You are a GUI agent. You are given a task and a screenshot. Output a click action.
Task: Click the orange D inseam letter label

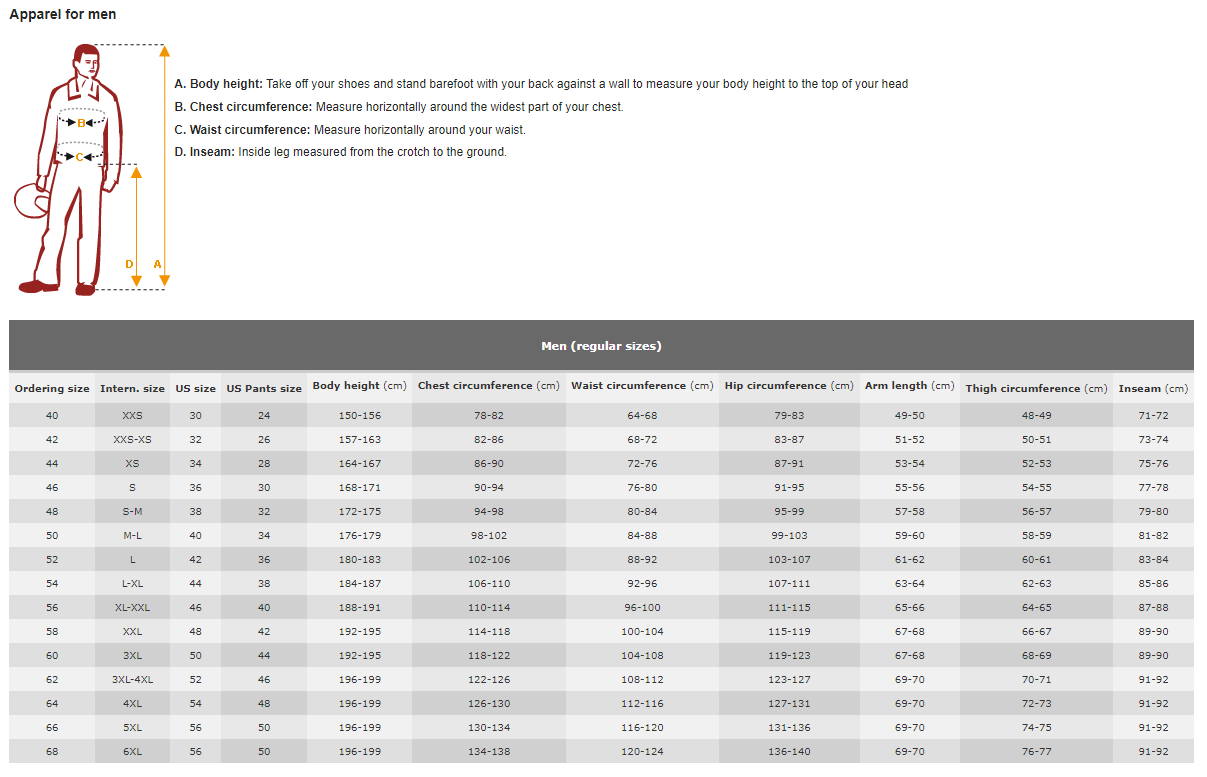coord(129,264)
